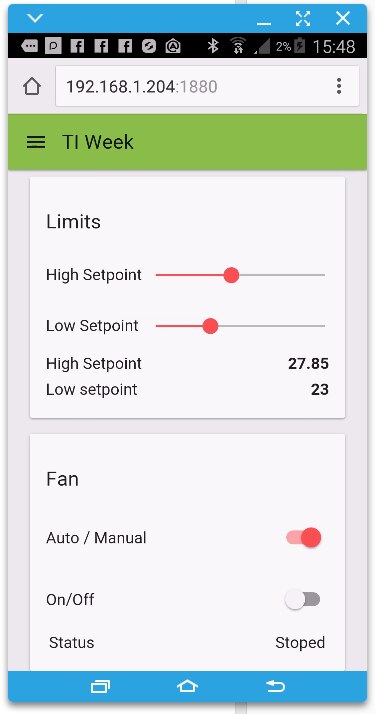Click the TI Week dashboard title
The width and height of the screenshot is (375, 714).
click(x=98, y=142)
